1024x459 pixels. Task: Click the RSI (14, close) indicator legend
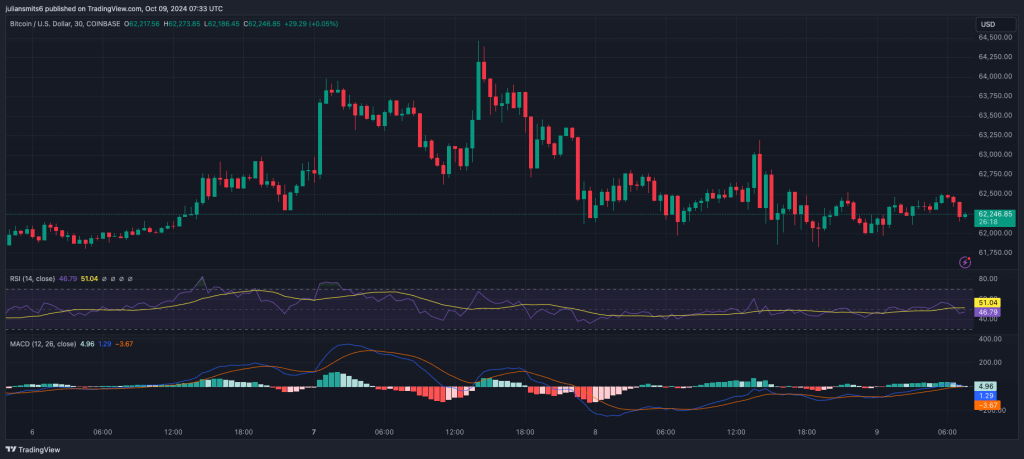pyautogui.click(x=33, y=279)
